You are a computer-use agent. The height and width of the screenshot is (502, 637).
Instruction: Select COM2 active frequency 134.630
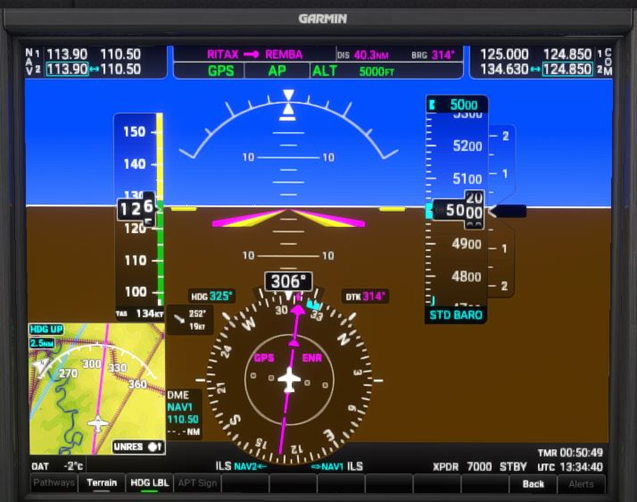pyautogui.click(x=505, y=69)
